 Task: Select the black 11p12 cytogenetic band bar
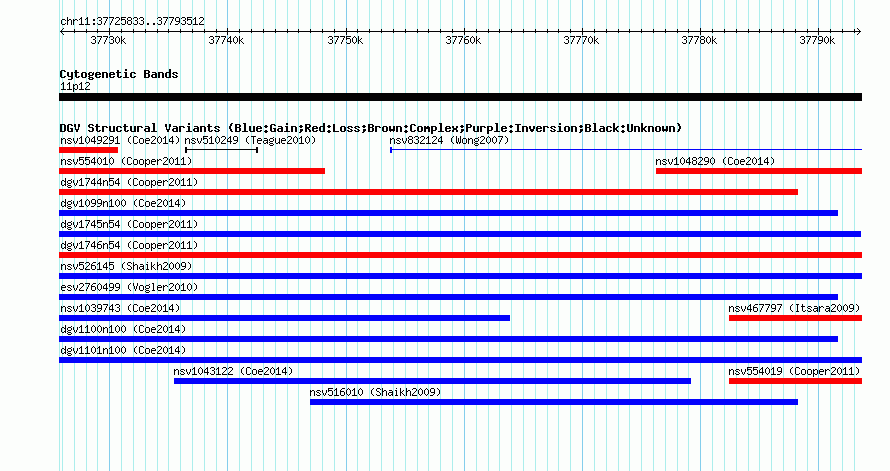tap(460, 97)
